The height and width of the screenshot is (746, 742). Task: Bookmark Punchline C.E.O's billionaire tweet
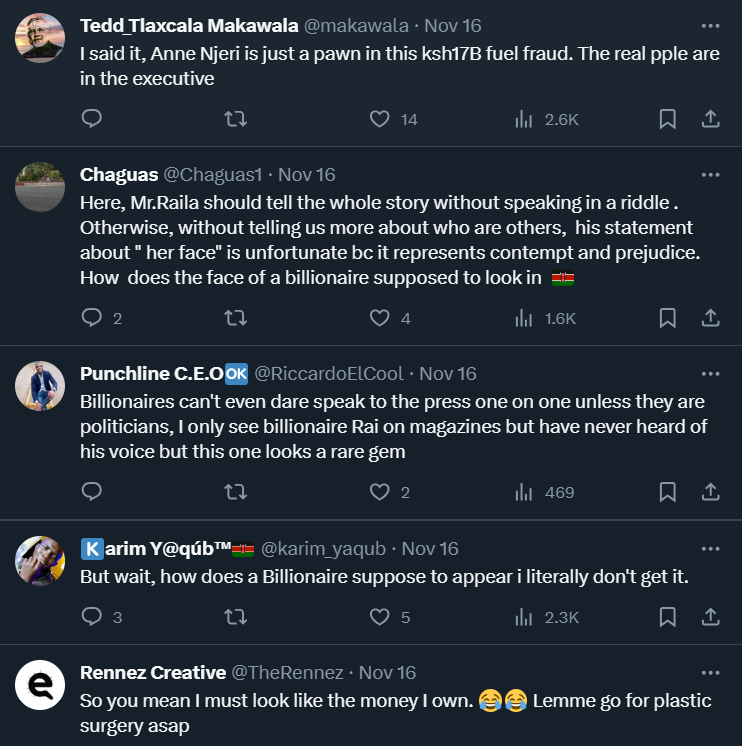coord(667,492)
